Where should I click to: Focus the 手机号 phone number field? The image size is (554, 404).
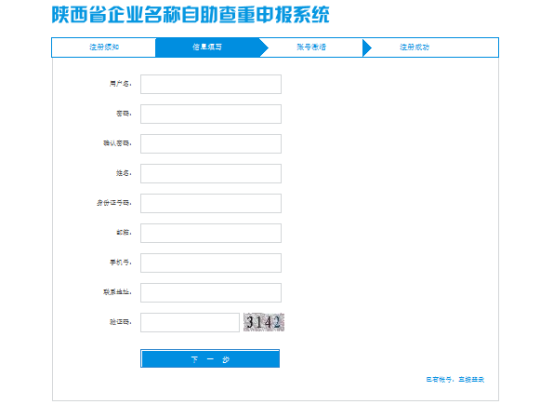211,263
